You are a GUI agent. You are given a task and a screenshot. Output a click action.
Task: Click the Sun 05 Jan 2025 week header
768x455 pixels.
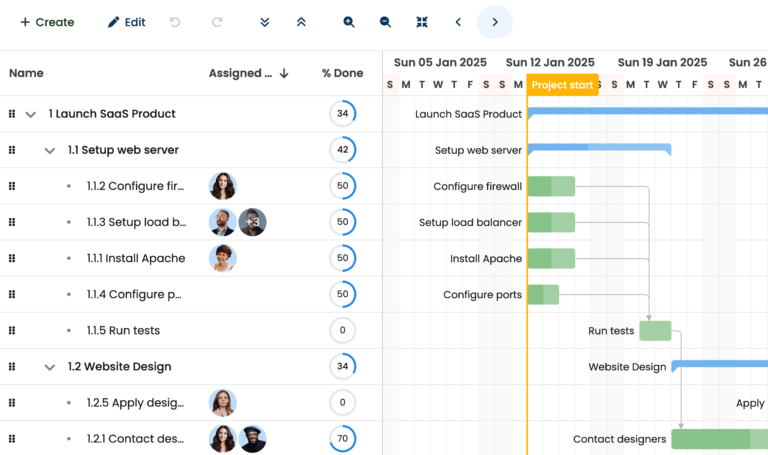440,62
